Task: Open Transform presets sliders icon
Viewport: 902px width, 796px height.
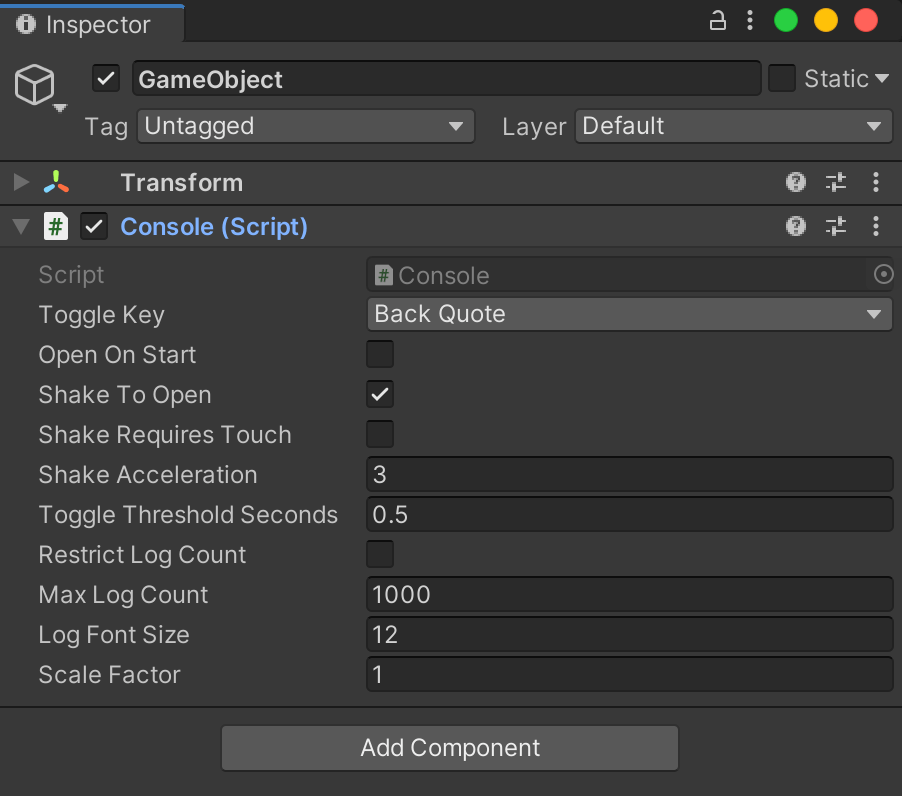Action: click(836, 182)
